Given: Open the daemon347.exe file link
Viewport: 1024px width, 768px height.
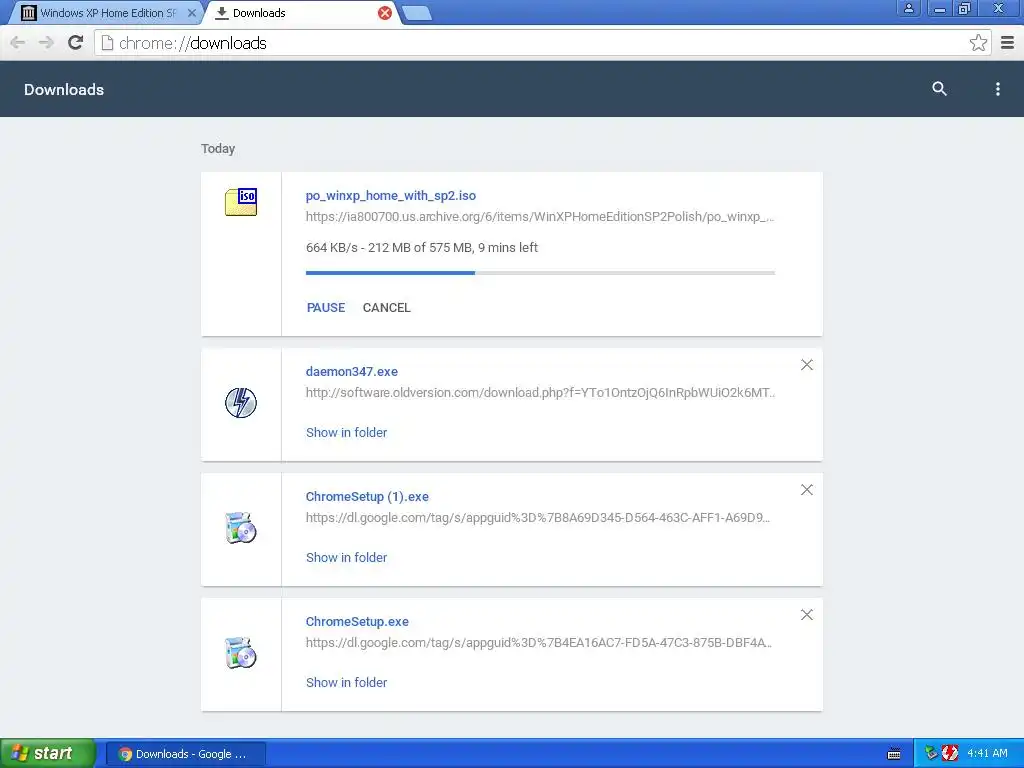Looking at the screenshot, I should click(x=351, y=372).
